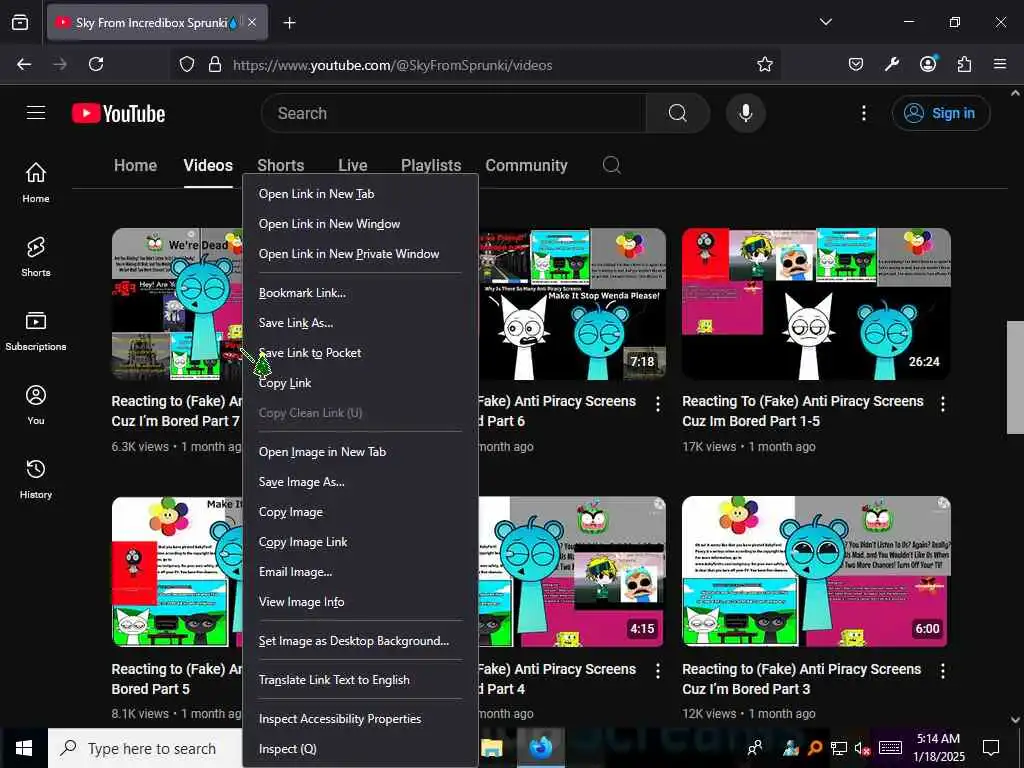Open options for Part 6 video
The height and width of the screenshot is (768, 1024).
pyautogui.click(x=658, y=404)
